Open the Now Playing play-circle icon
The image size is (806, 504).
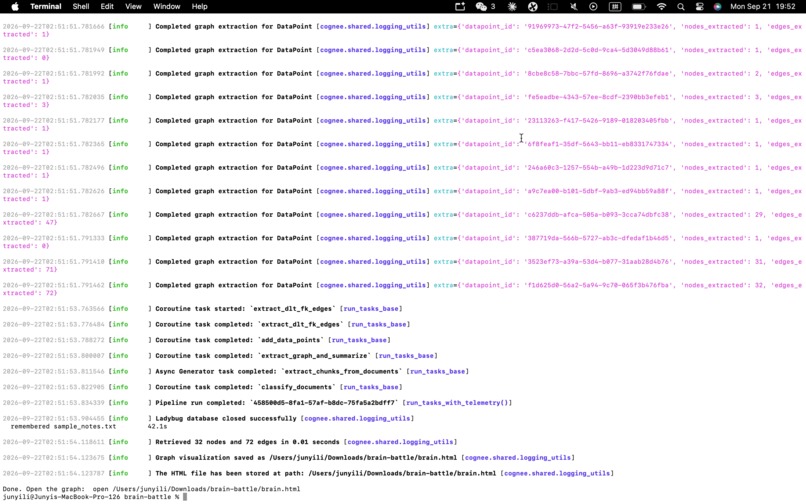593,7
